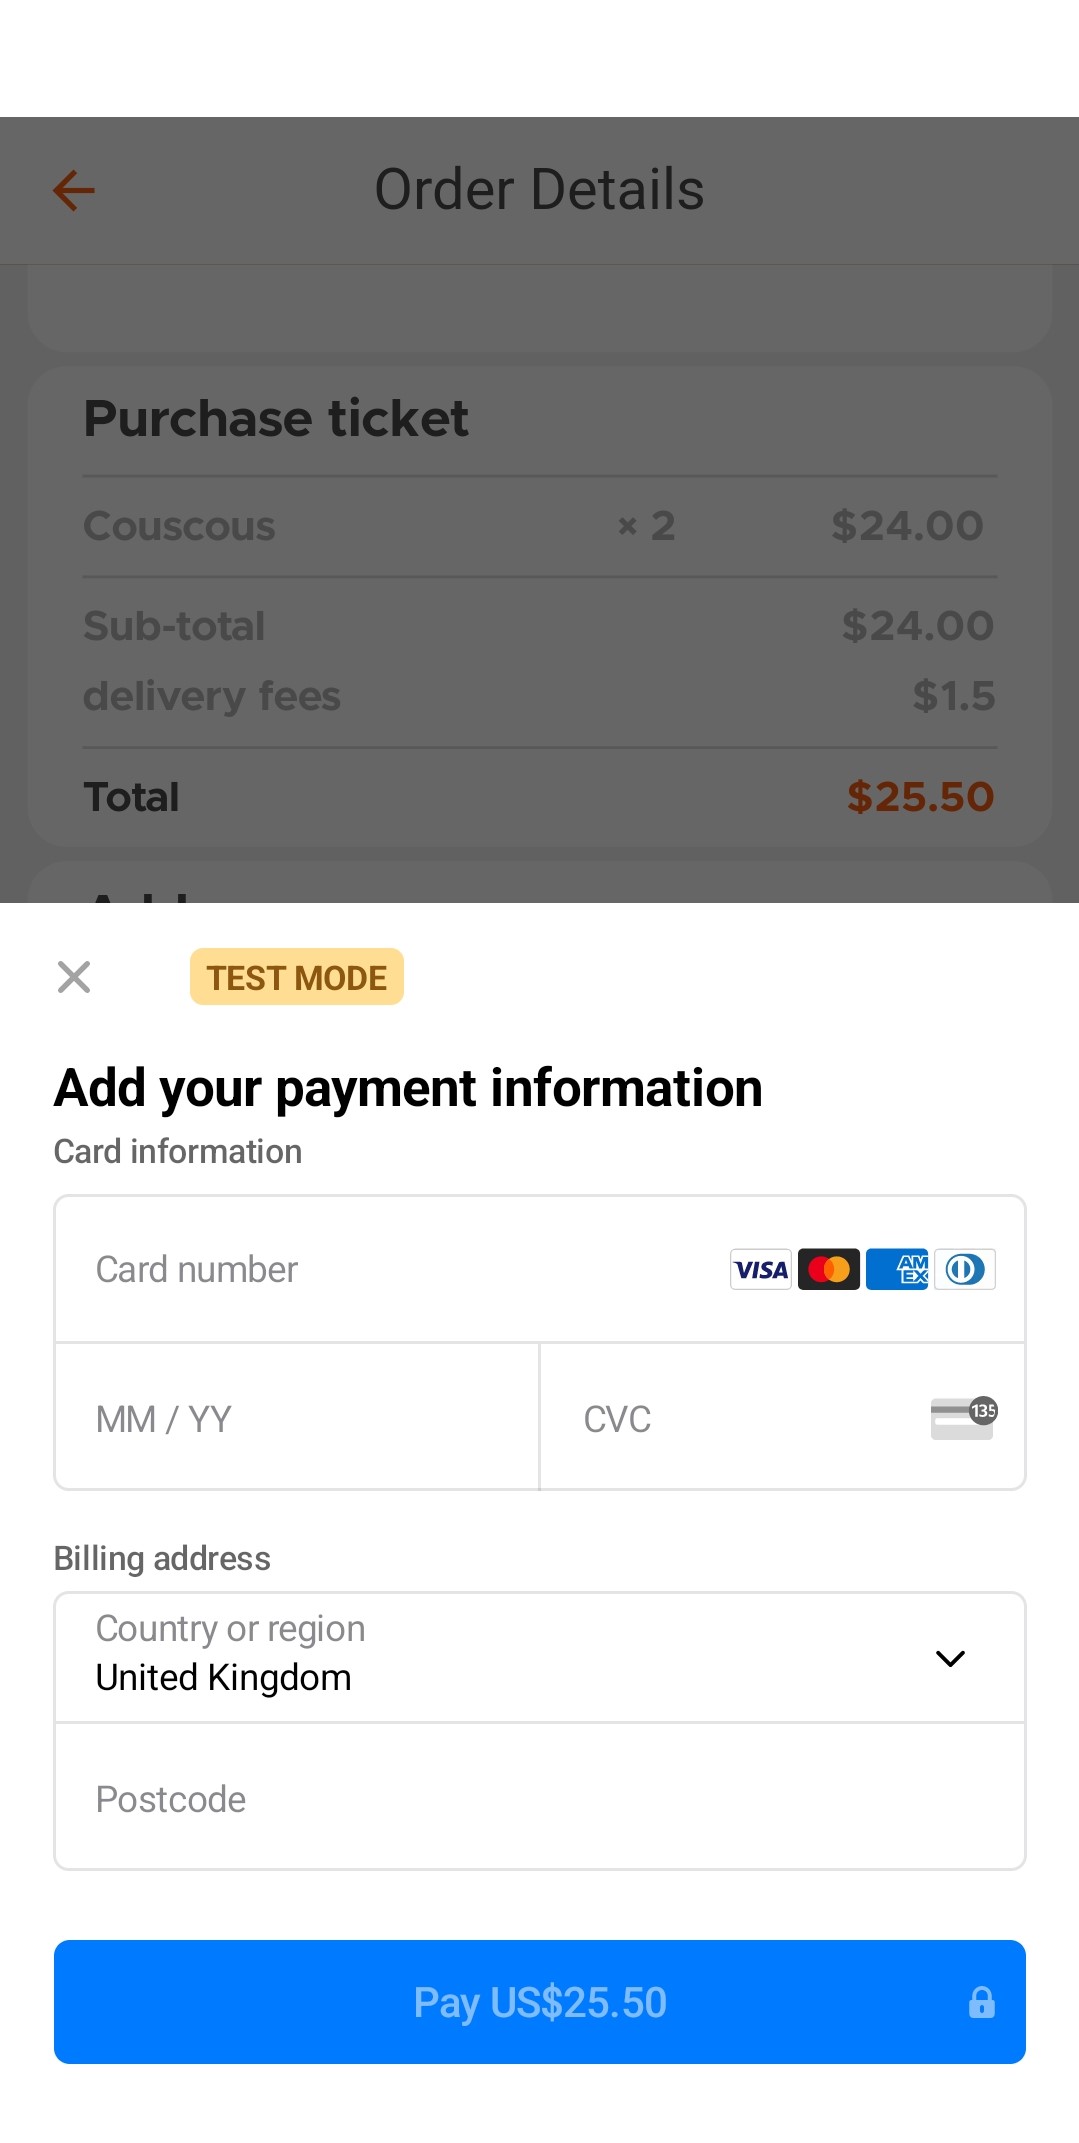Expand the country dropdown chevron

click(x=949, y=1658)
